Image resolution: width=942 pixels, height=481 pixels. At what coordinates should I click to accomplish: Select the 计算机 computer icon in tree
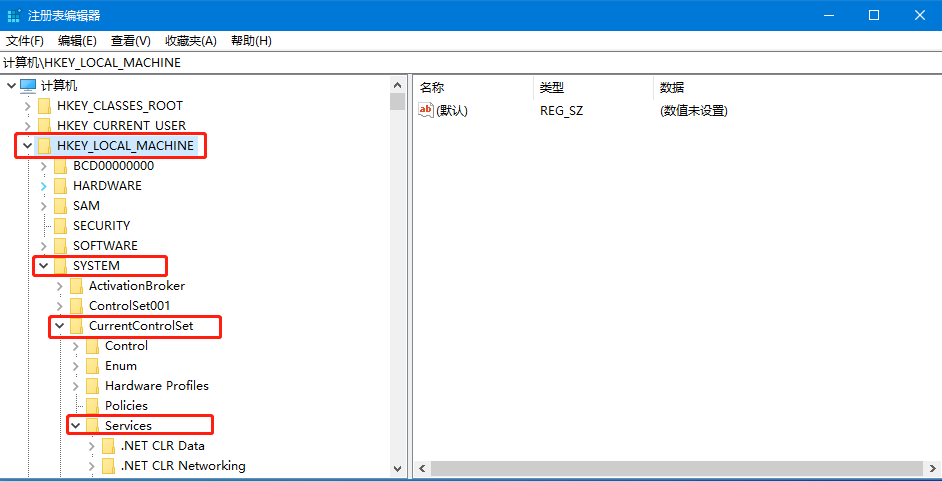pos(28,86)
